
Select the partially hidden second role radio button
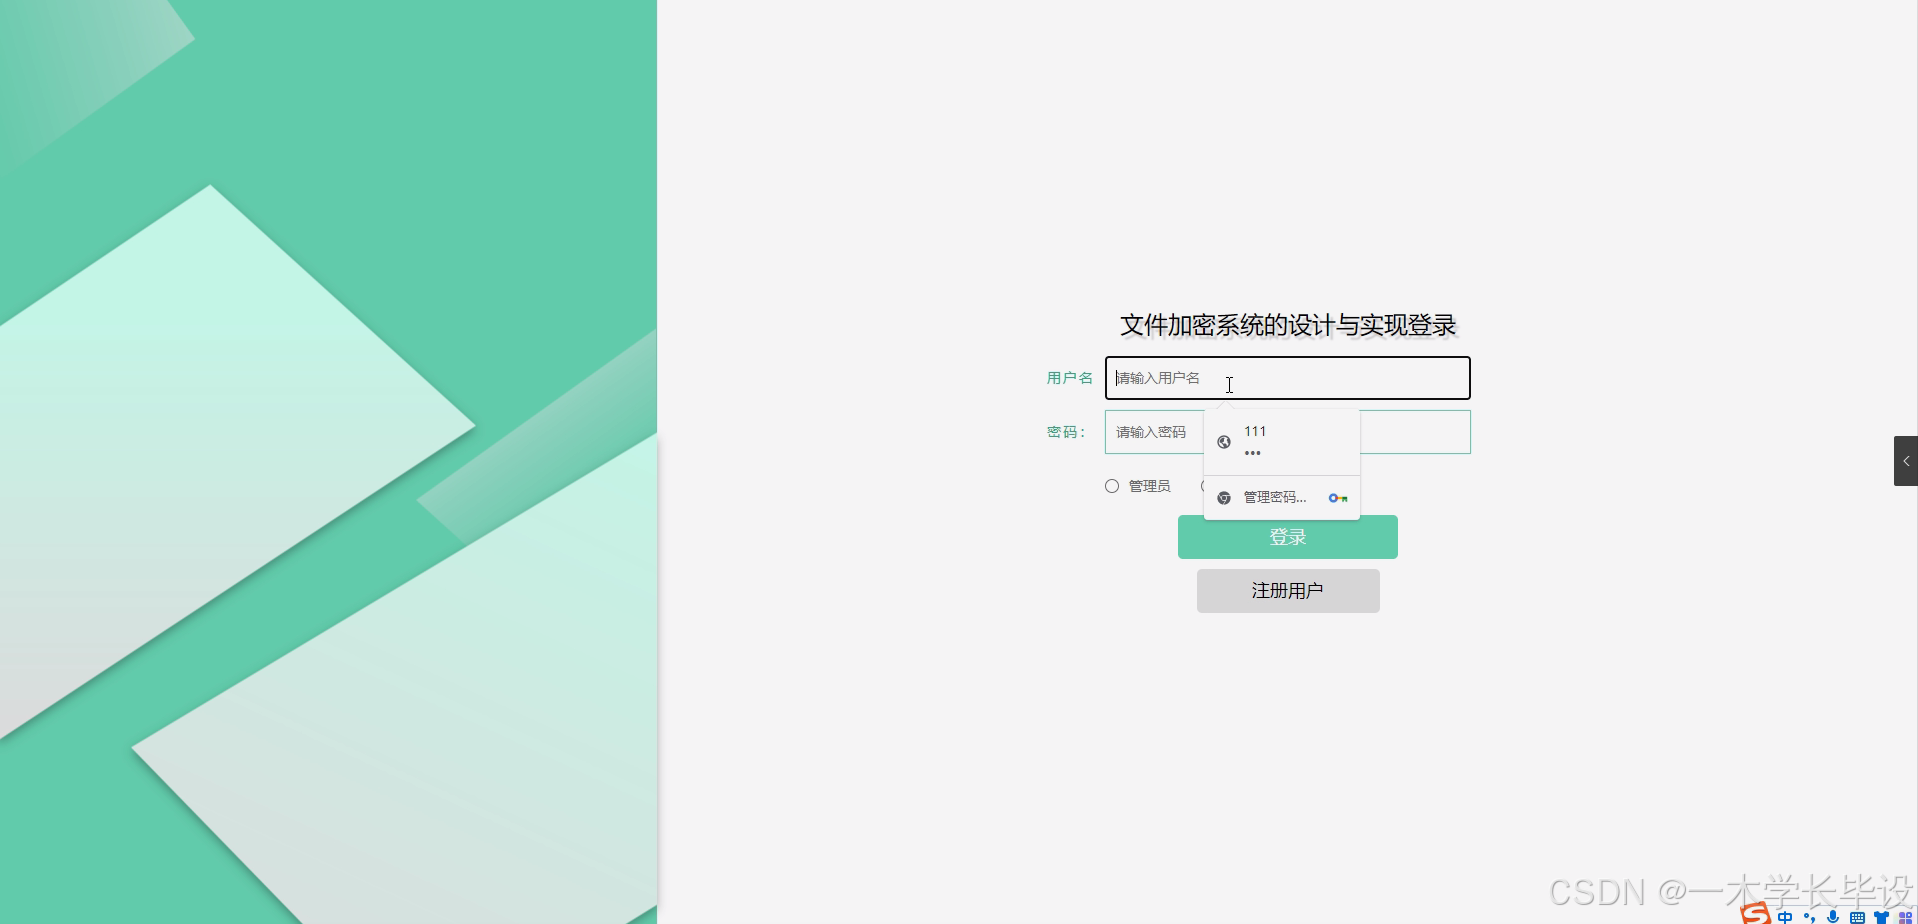point(1205,485)
